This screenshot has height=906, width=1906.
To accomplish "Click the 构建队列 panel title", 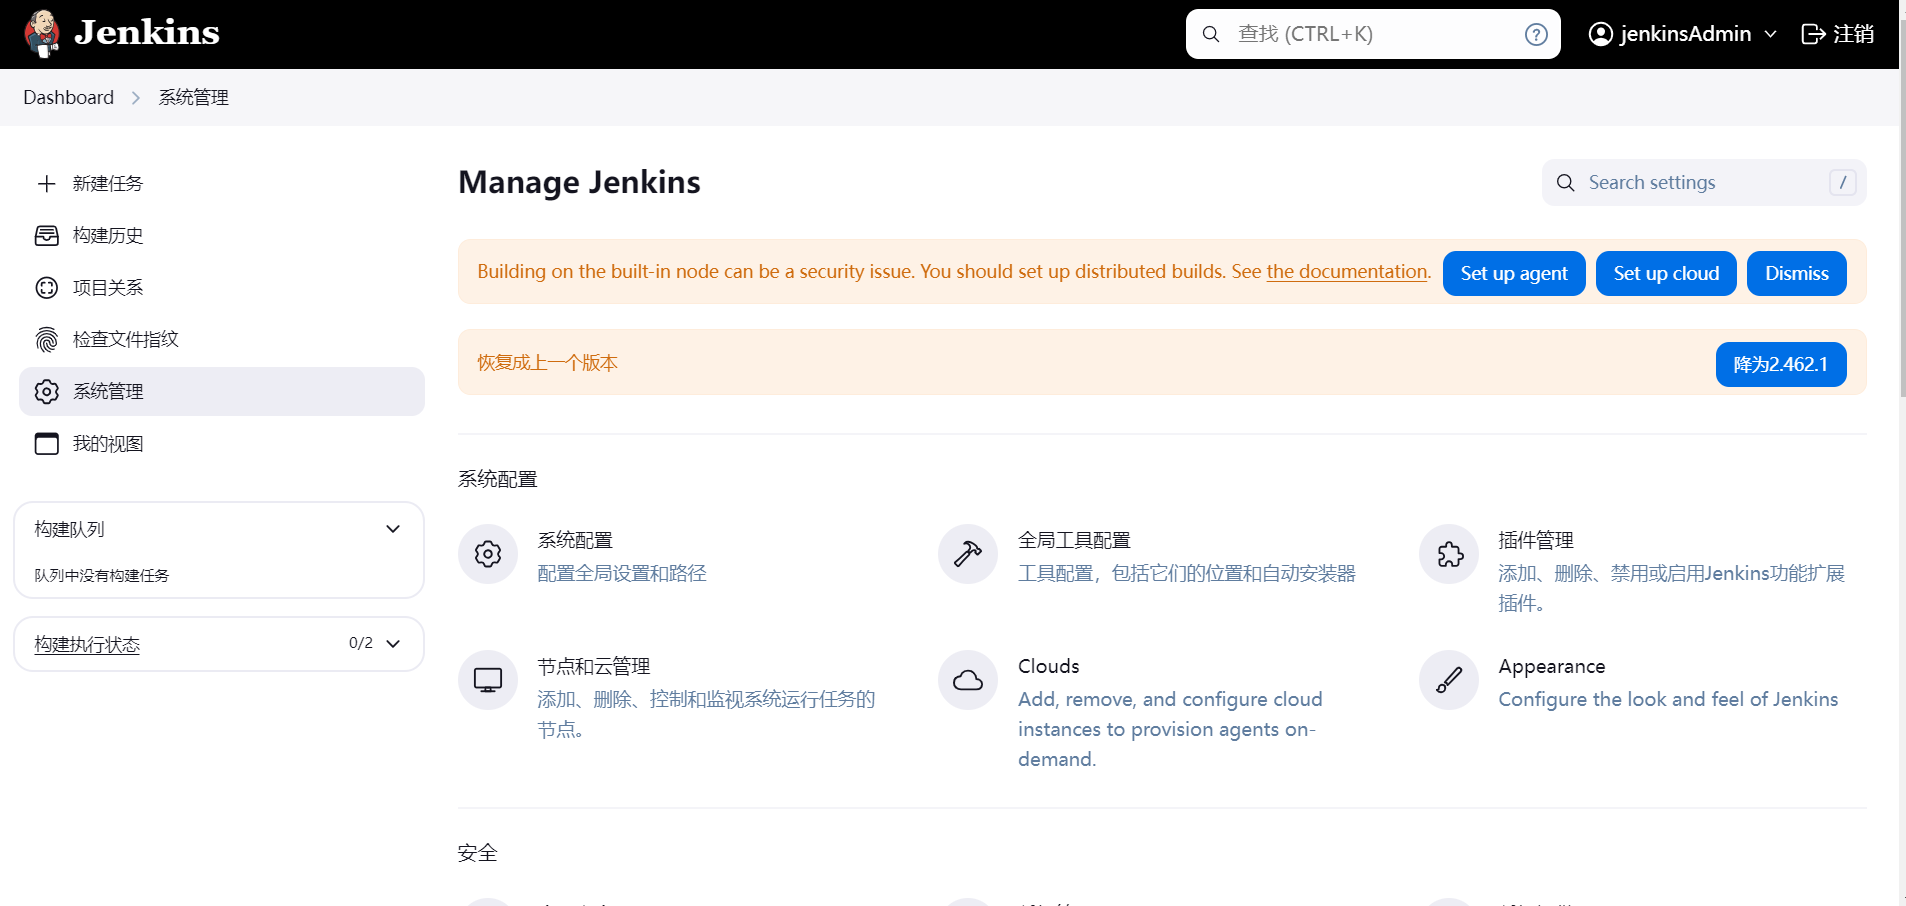I will tap(69, 529).
